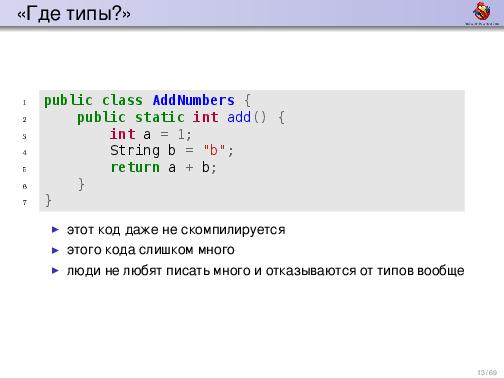Click the first blue triangle bullet marker
The height and width of the screenshot is (378, 504).
55,230
